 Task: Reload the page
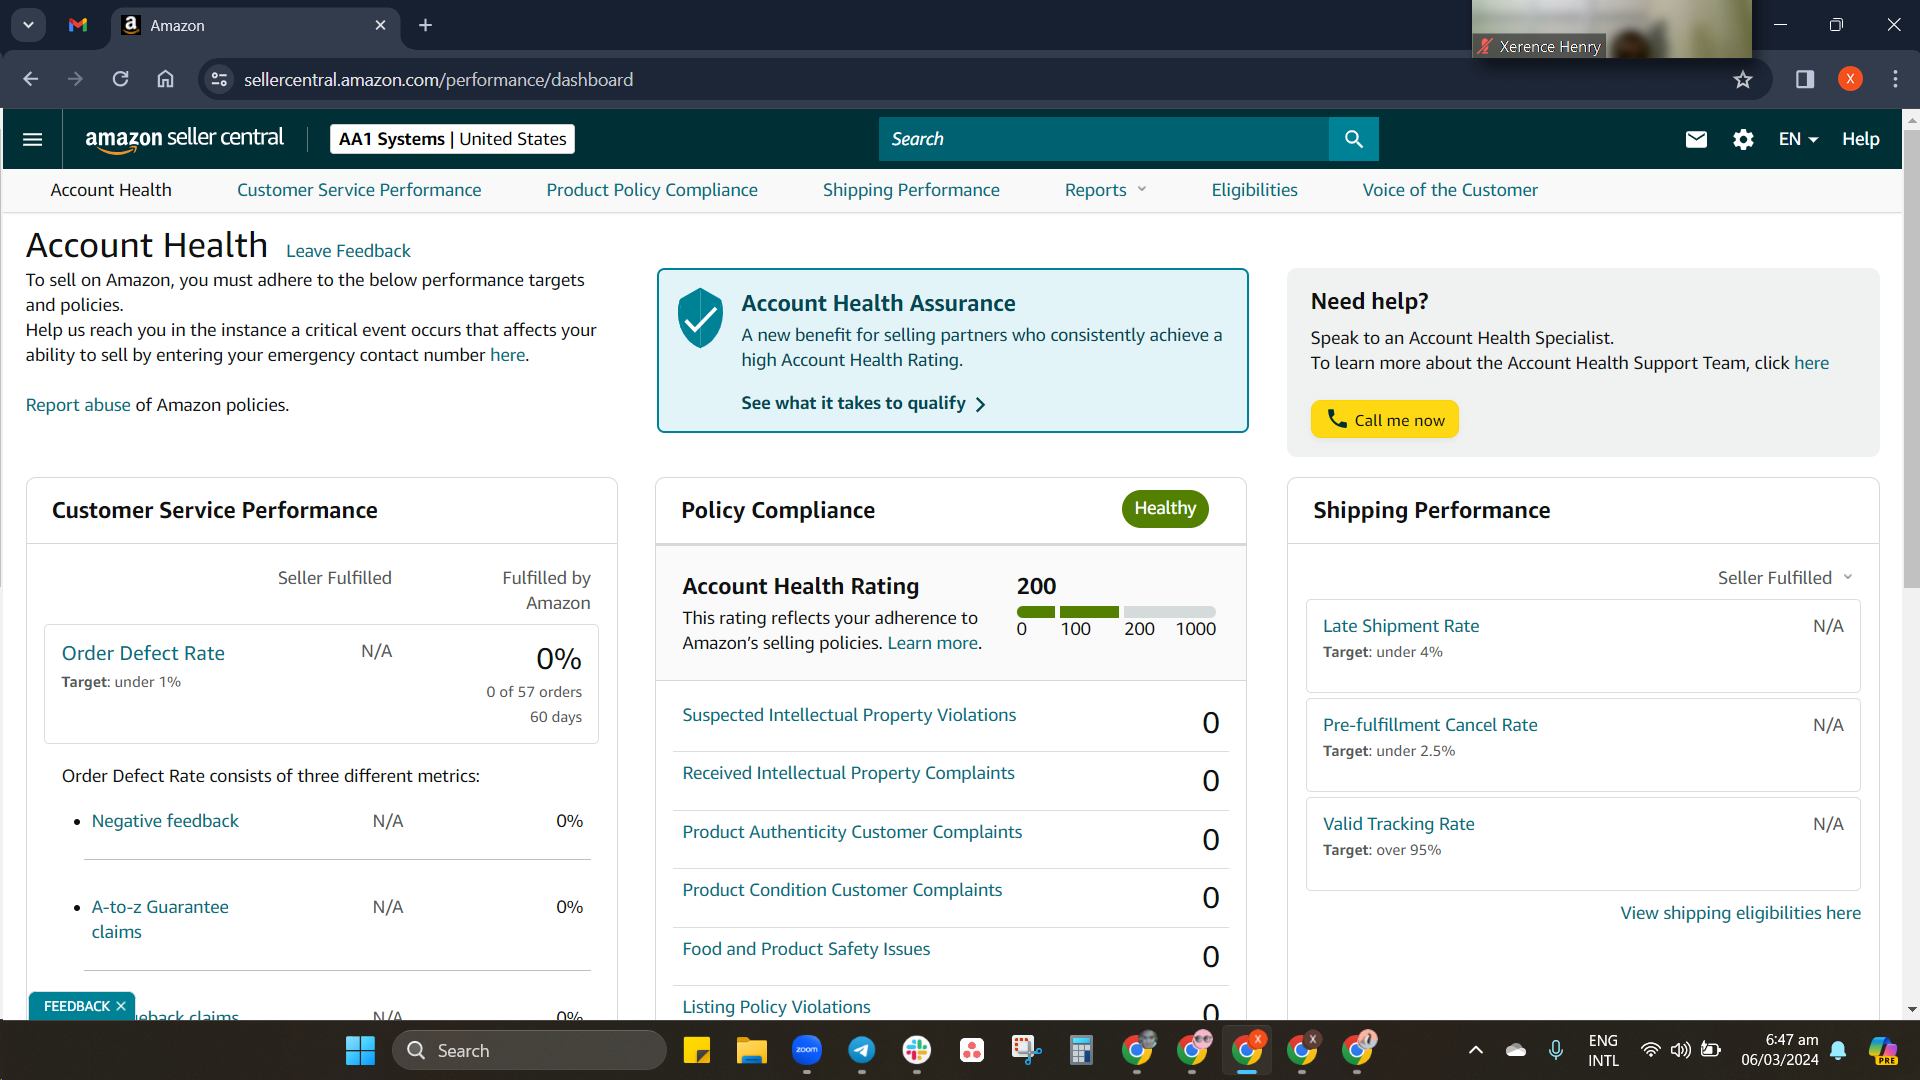[x=121, y=79]
